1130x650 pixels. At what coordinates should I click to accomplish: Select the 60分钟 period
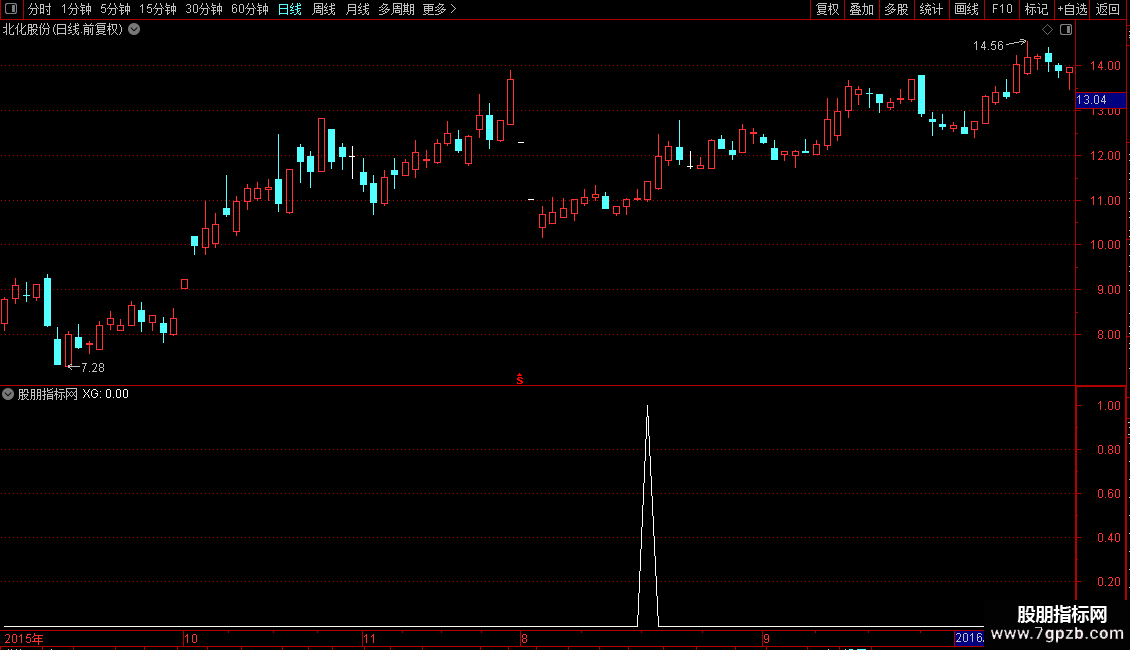[x=249, y=9]
